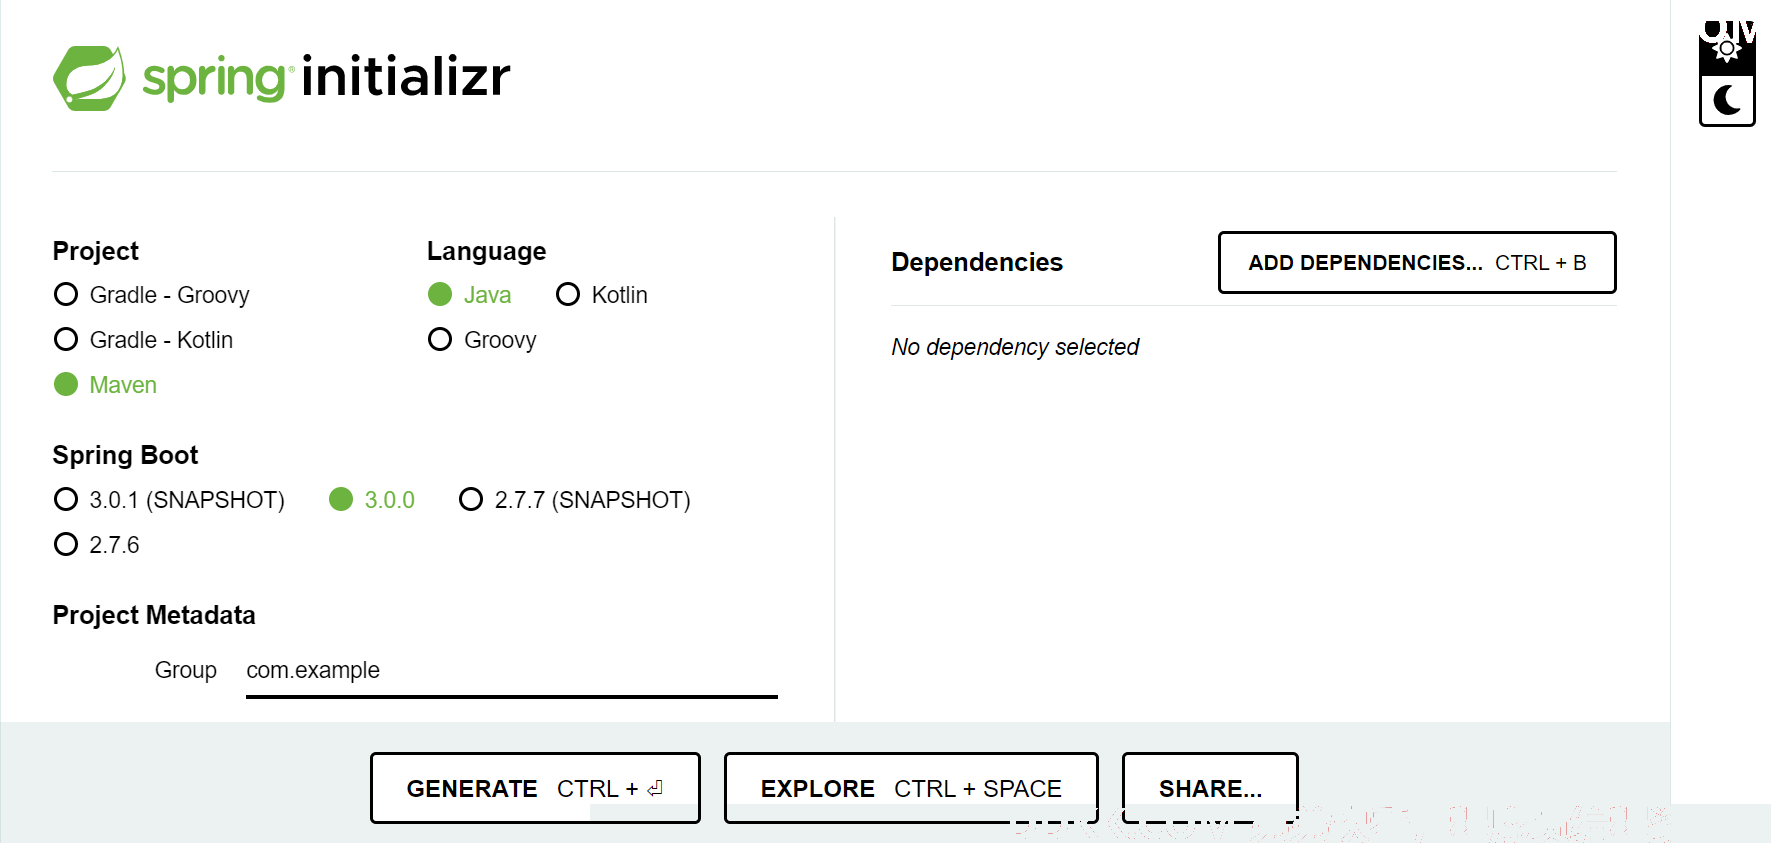Select Spring Boot 3.0.1 (SNAPSHOT)
Image resolution: width=1771 pixels, height=843 pixels.
[x=169, y=500]
